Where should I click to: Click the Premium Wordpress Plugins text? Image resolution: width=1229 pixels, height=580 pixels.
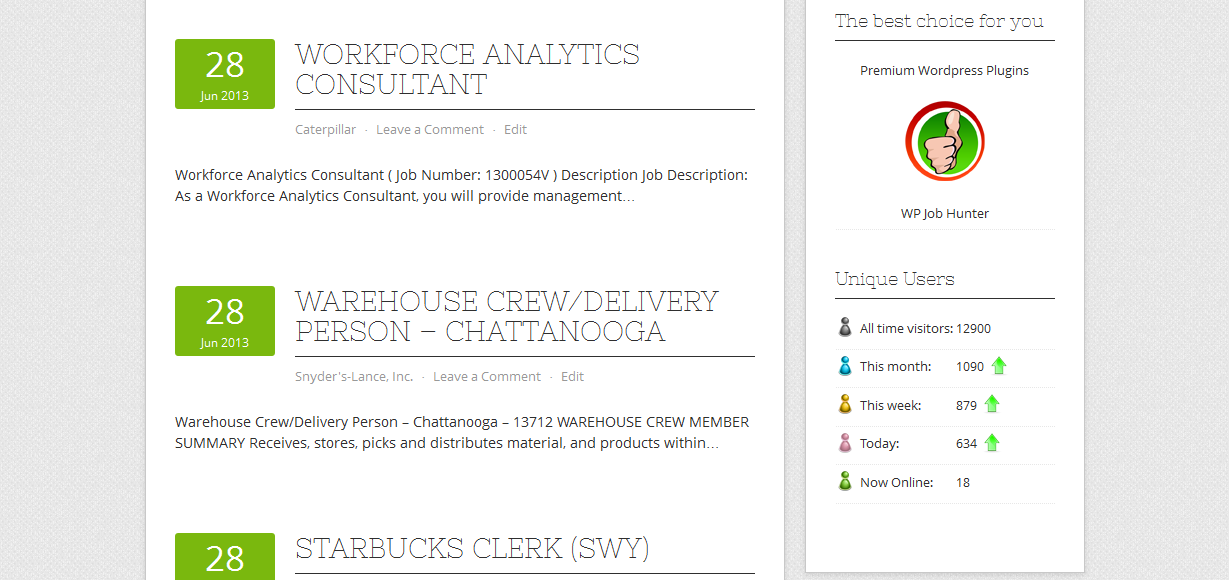click(944, 71)
